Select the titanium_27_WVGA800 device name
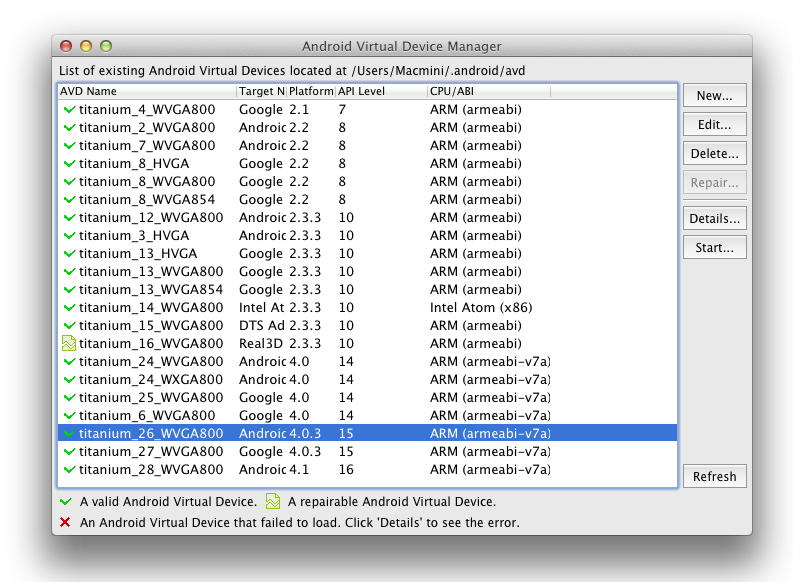Image resolution: width=793 pixels, height=582 pixels. click(x=151, y=451)
